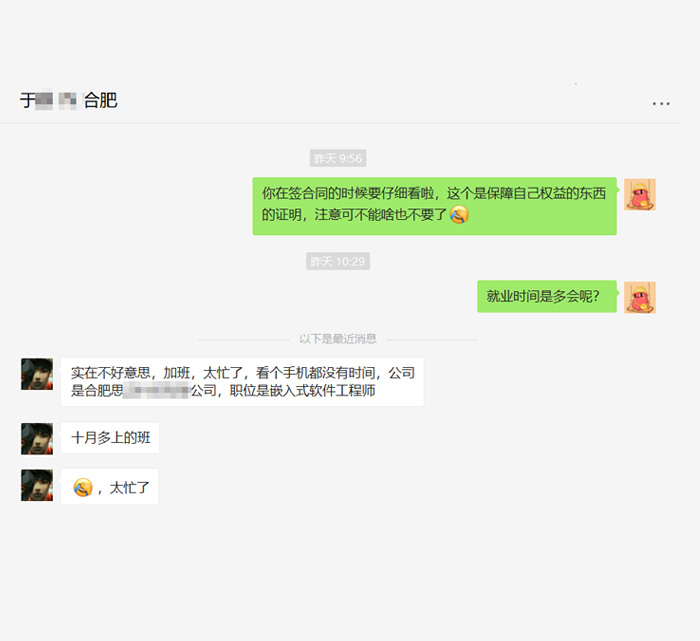The height and width of the screenshot is (641, 700).
Task: Click the contact avatar beside the 实在不好意思 message
Action: (37, 374)
